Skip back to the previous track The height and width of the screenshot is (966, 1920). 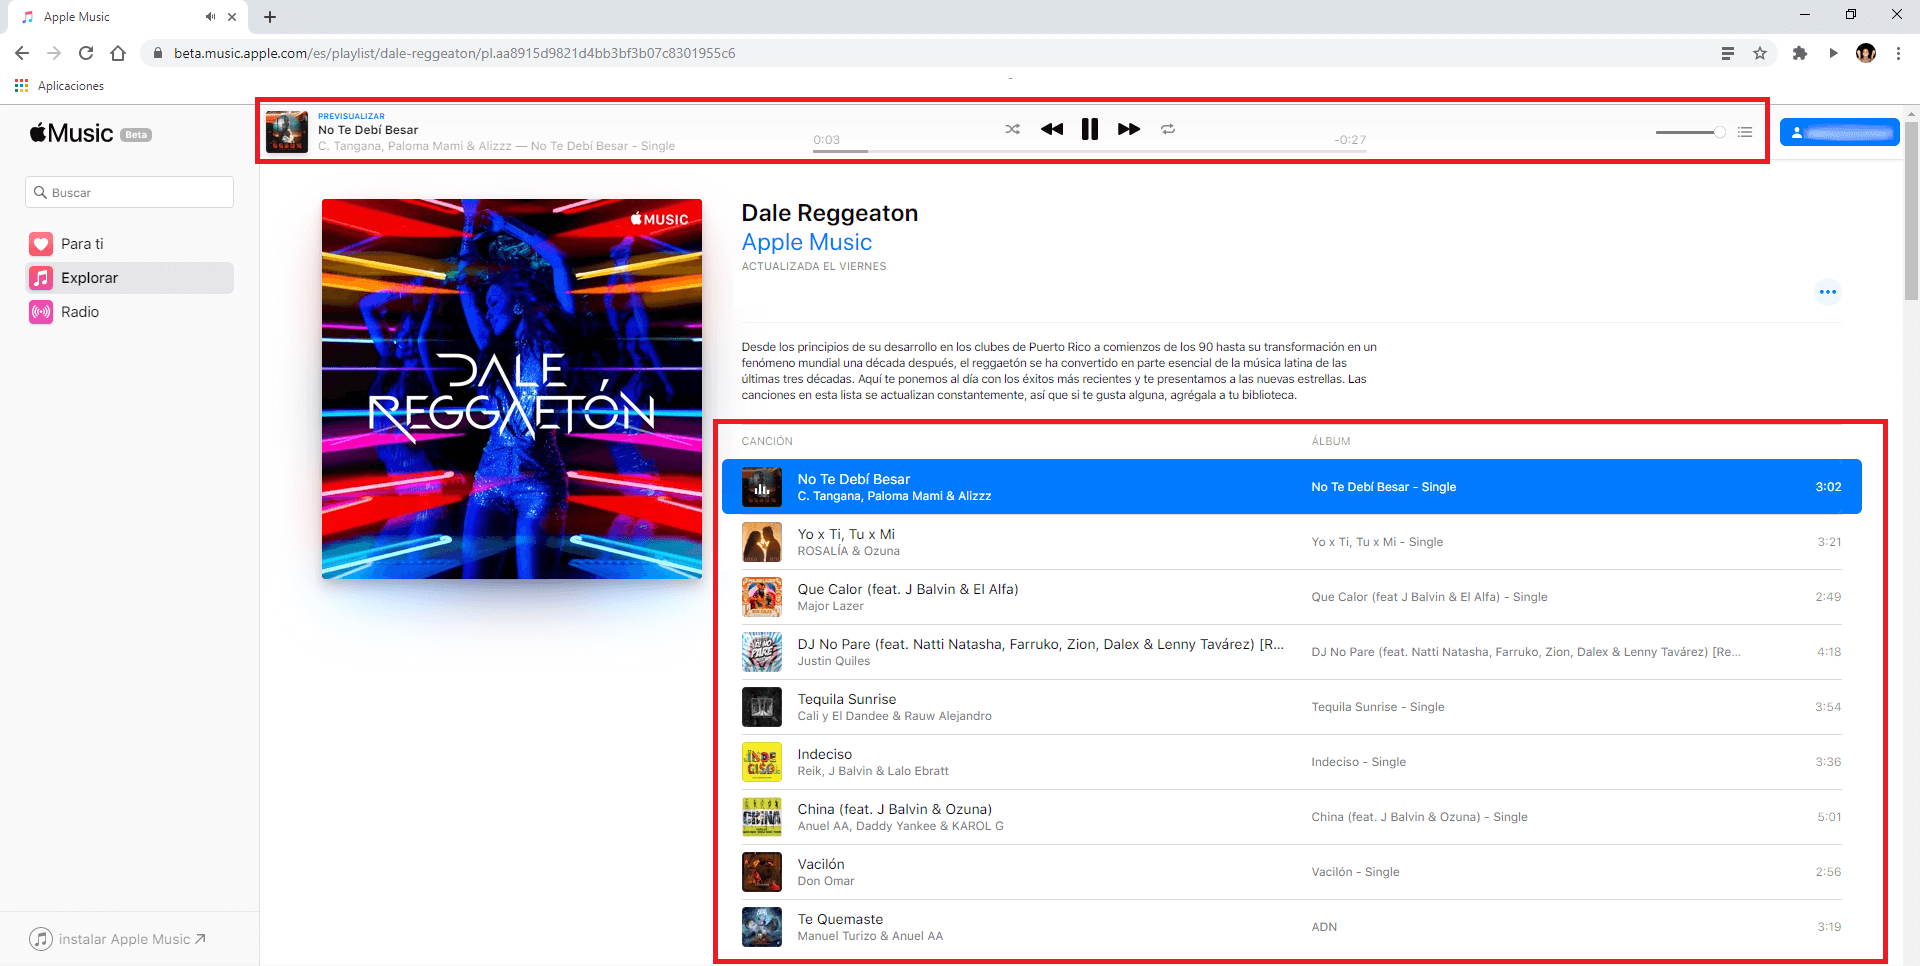tap(1052, 129)
